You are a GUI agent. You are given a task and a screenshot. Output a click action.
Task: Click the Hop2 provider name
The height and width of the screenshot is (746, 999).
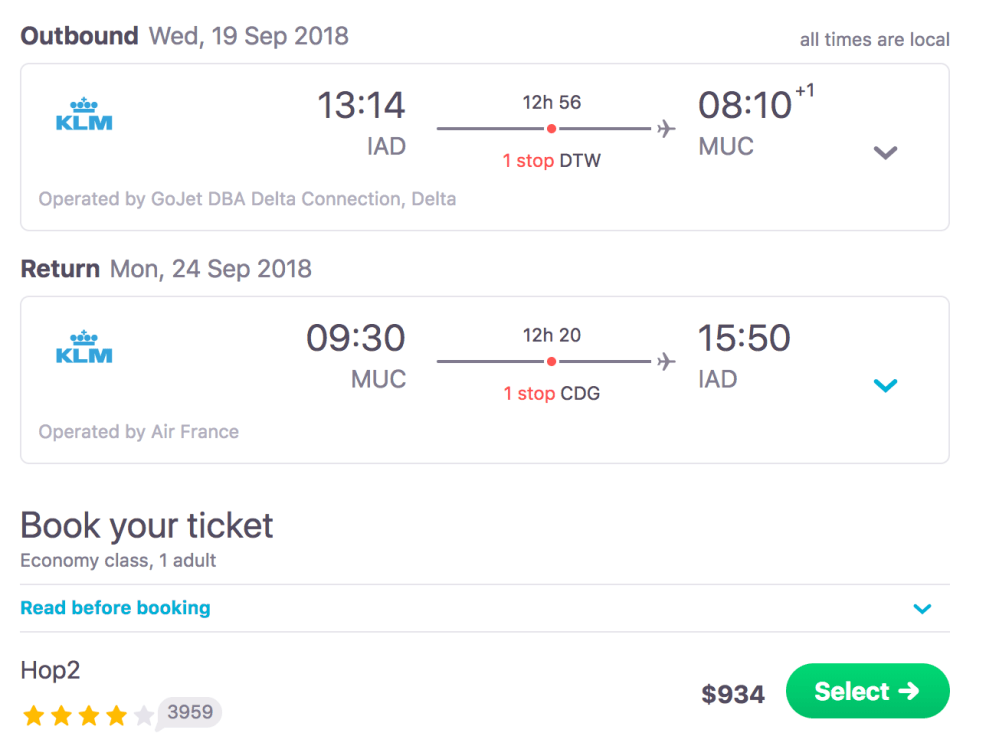[50, 671]
